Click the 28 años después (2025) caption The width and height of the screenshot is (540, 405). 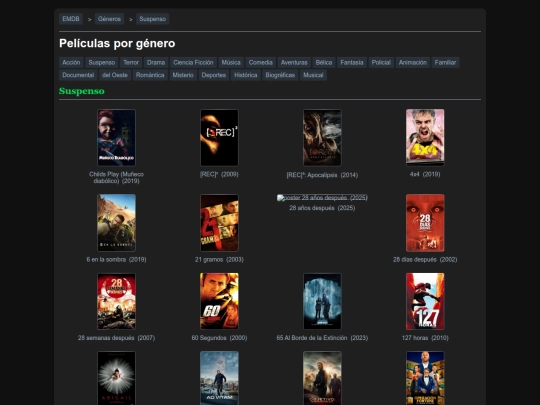pos(322,208)
